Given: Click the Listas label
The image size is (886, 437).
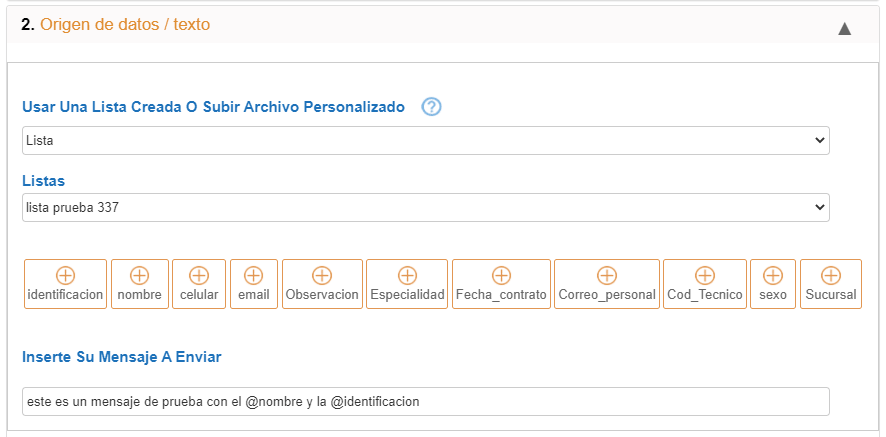Looking at the screenshot, I should click(x=44, y=181).
